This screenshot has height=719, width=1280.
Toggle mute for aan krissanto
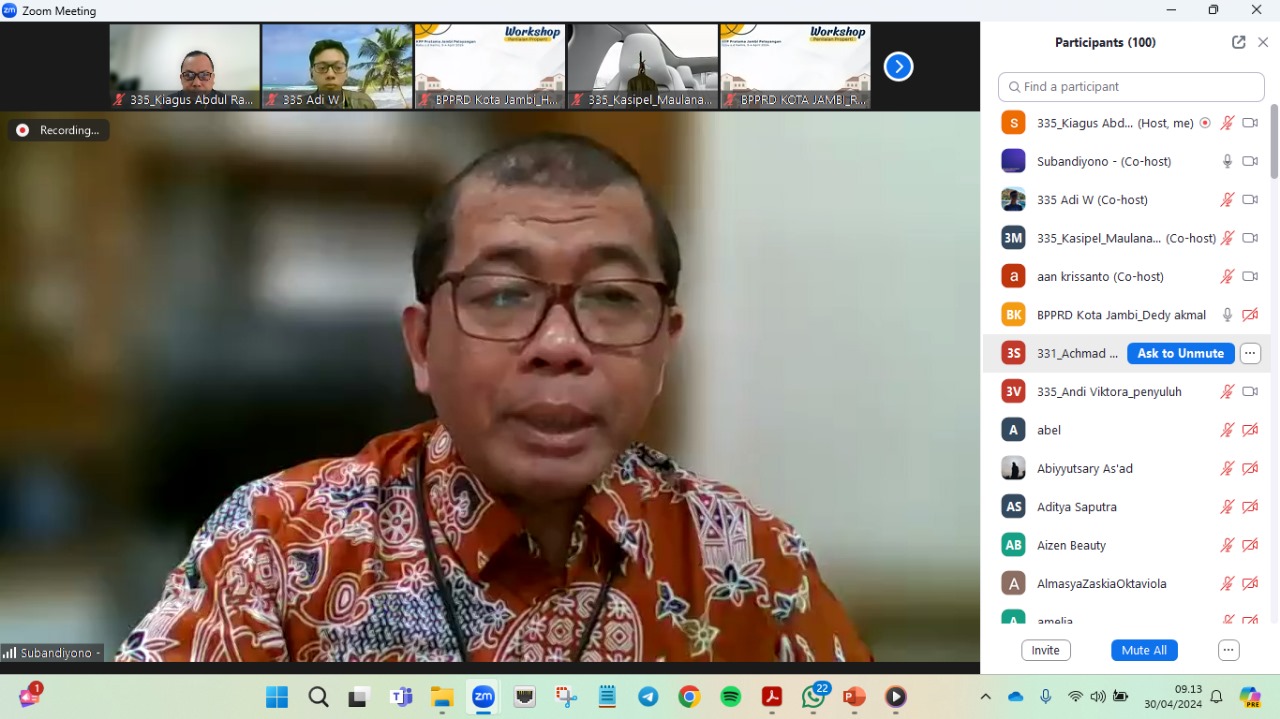click(x=1227, y=277)
